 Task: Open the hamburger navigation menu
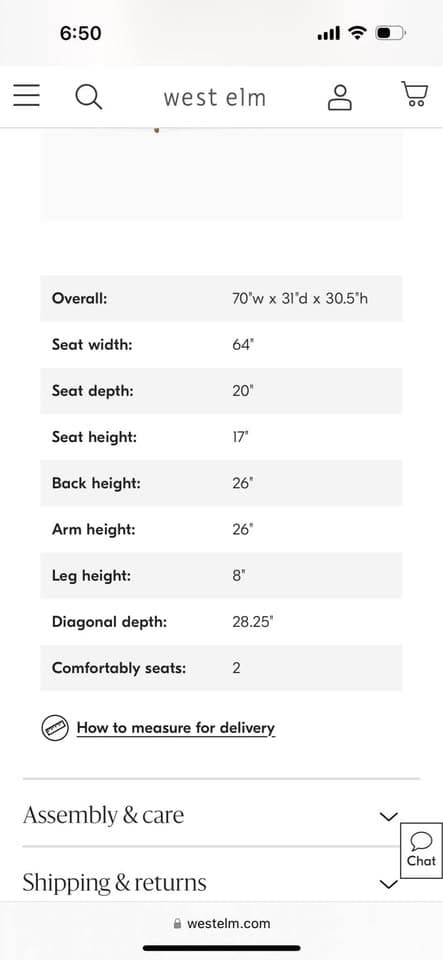point(26,96)
